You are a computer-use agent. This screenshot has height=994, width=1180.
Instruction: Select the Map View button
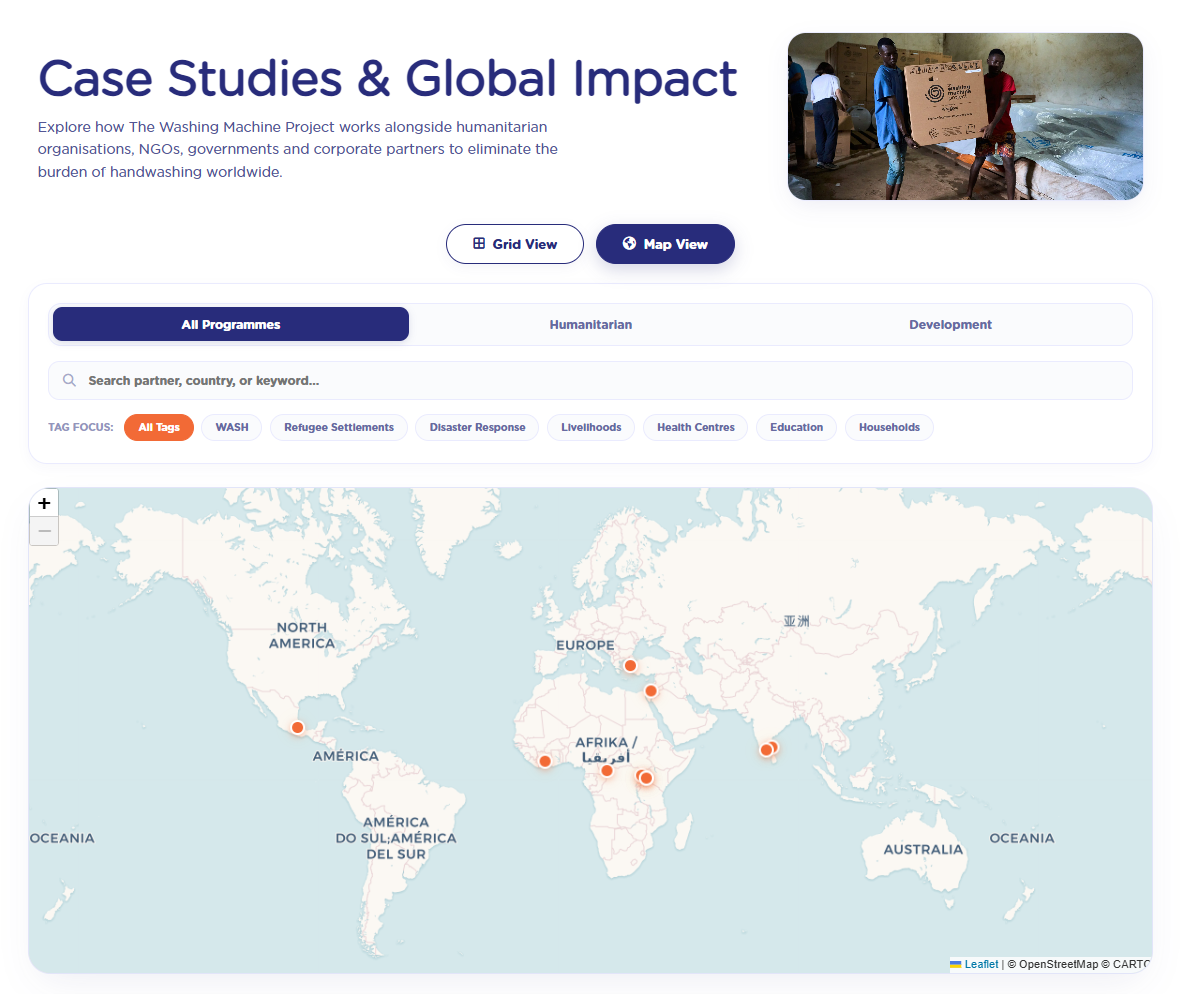tap(665, 244)
